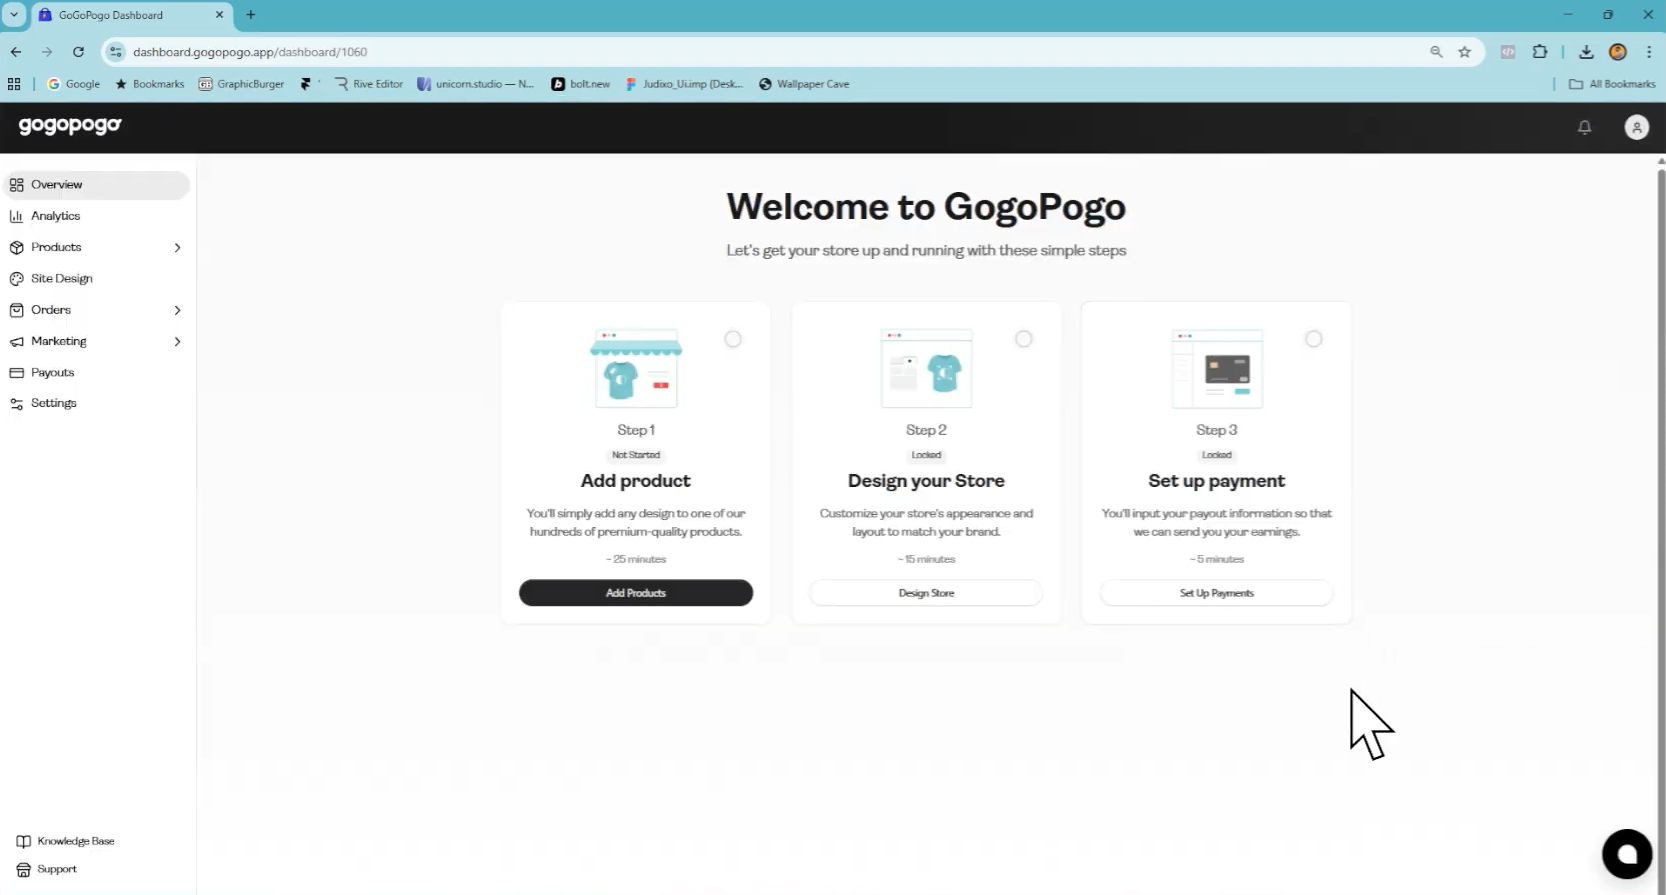Click the 'Not Started' status badge
Screen dimensions: 1666x895
(x=636, y=455)
